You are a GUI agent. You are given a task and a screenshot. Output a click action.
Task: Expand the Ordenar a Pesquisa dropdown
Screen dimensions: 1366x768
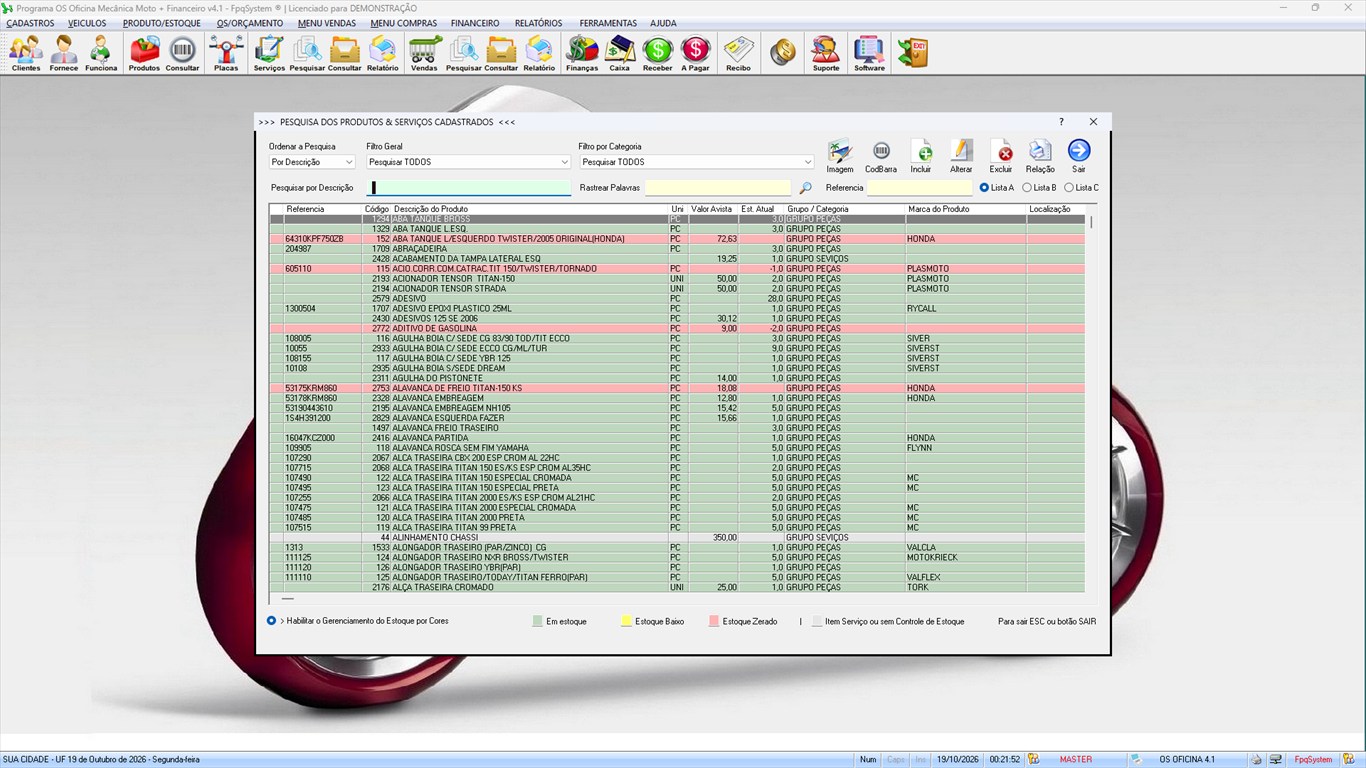(349, 162)
